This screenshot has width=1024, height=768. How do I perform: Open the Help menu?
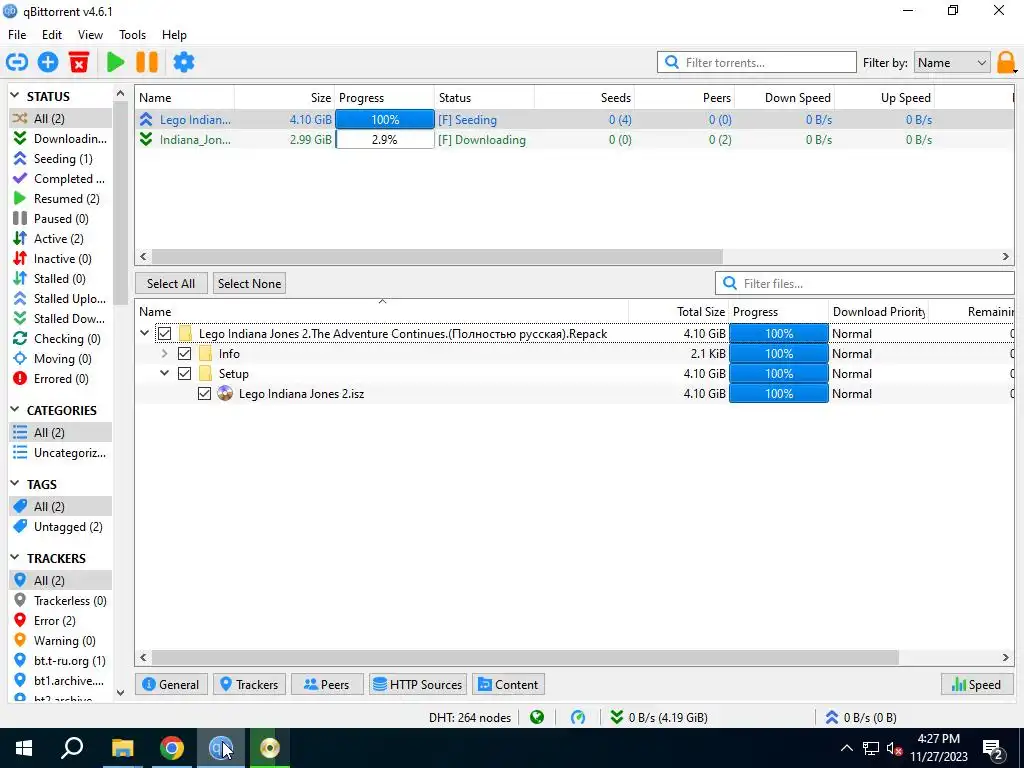tap(174, 35)
